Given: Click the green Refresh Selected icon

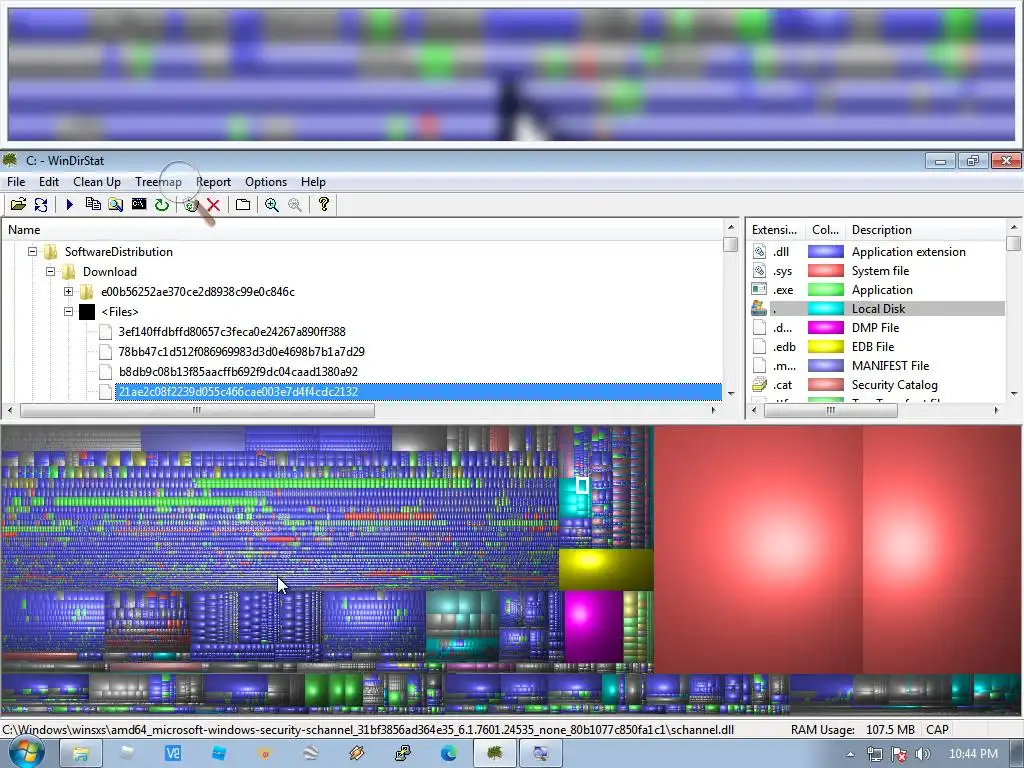Looking at the screenshot, I should click(161, 204).
